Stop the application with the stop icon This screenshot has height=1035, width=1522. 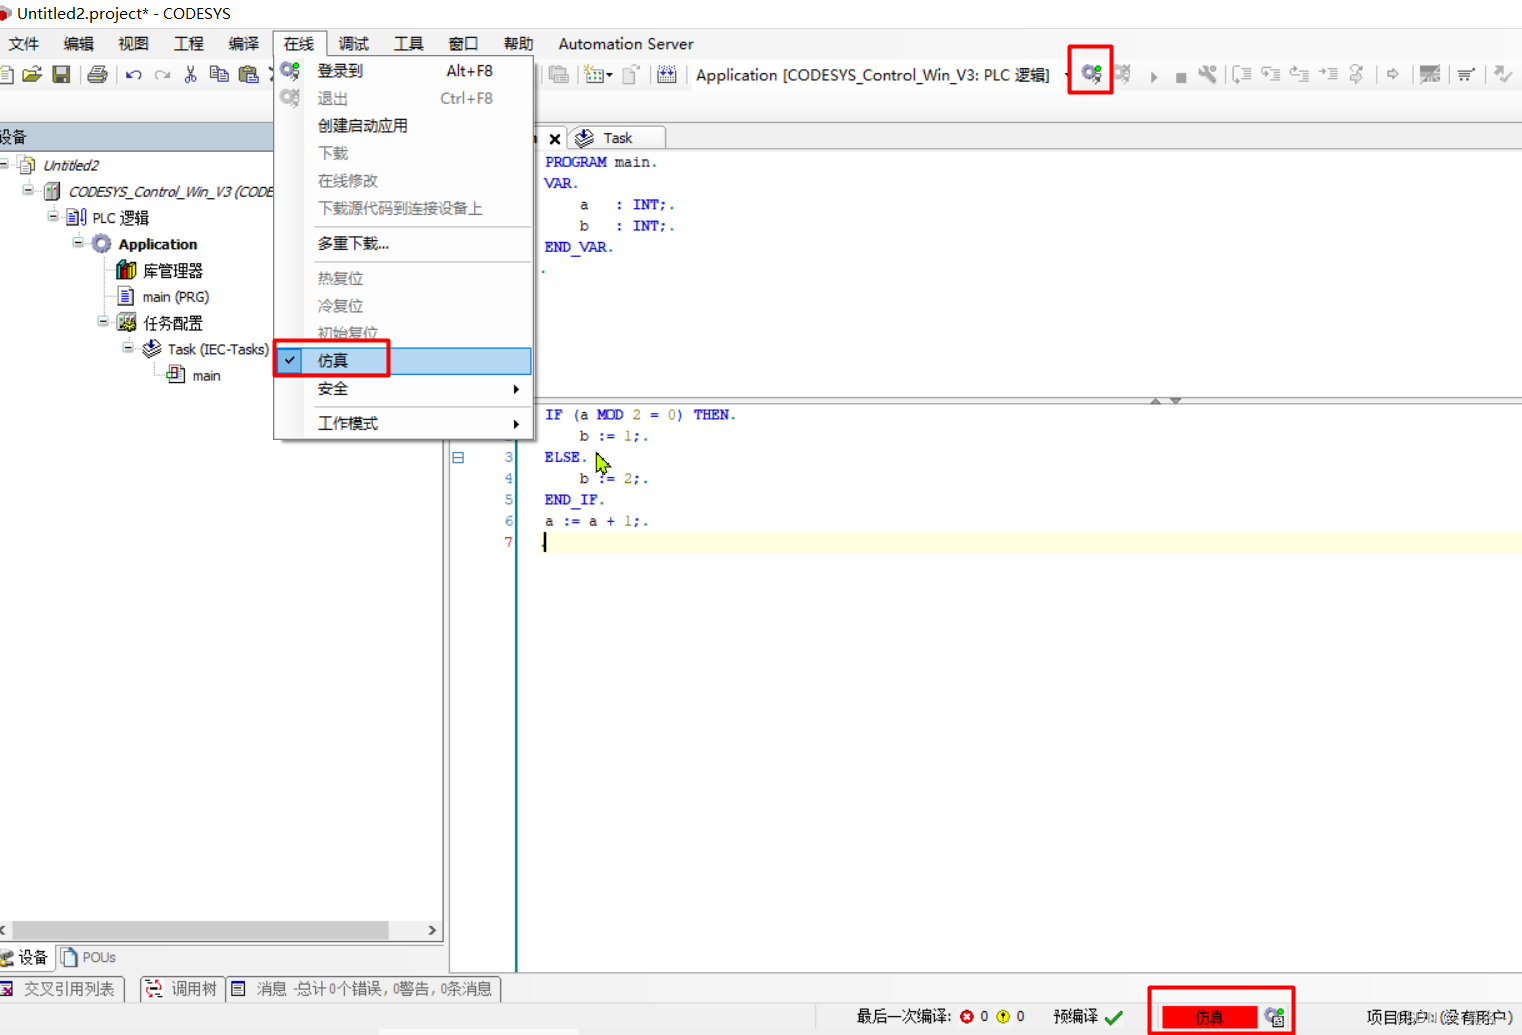pos(1180,77)
